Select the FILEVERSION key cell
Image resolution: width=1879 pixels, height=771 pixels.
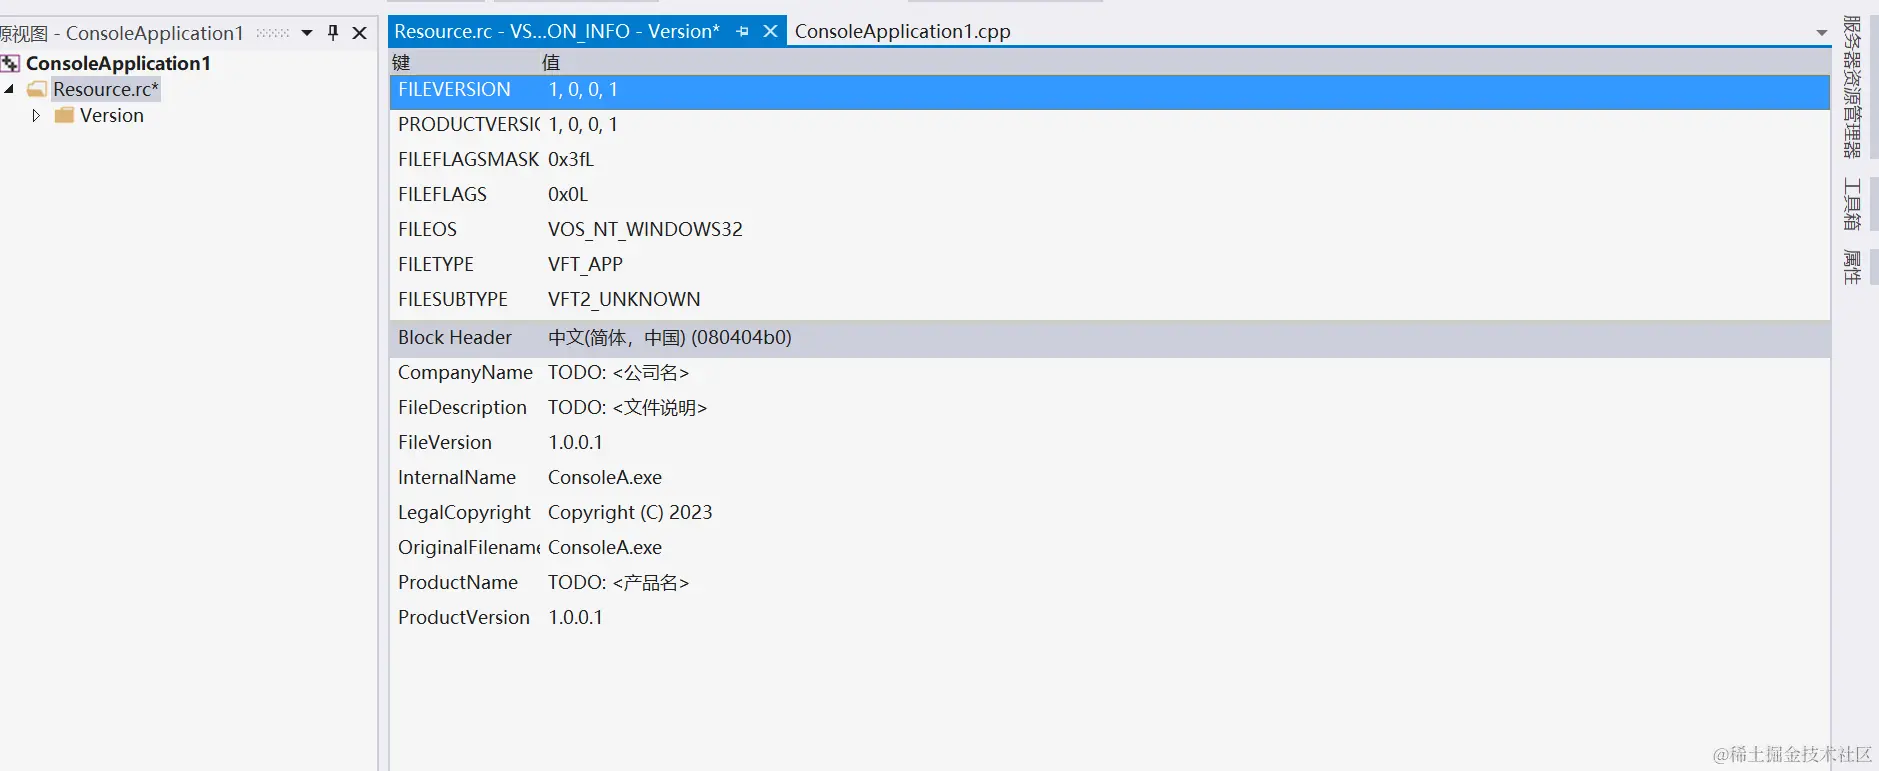(x=455, y=89)
